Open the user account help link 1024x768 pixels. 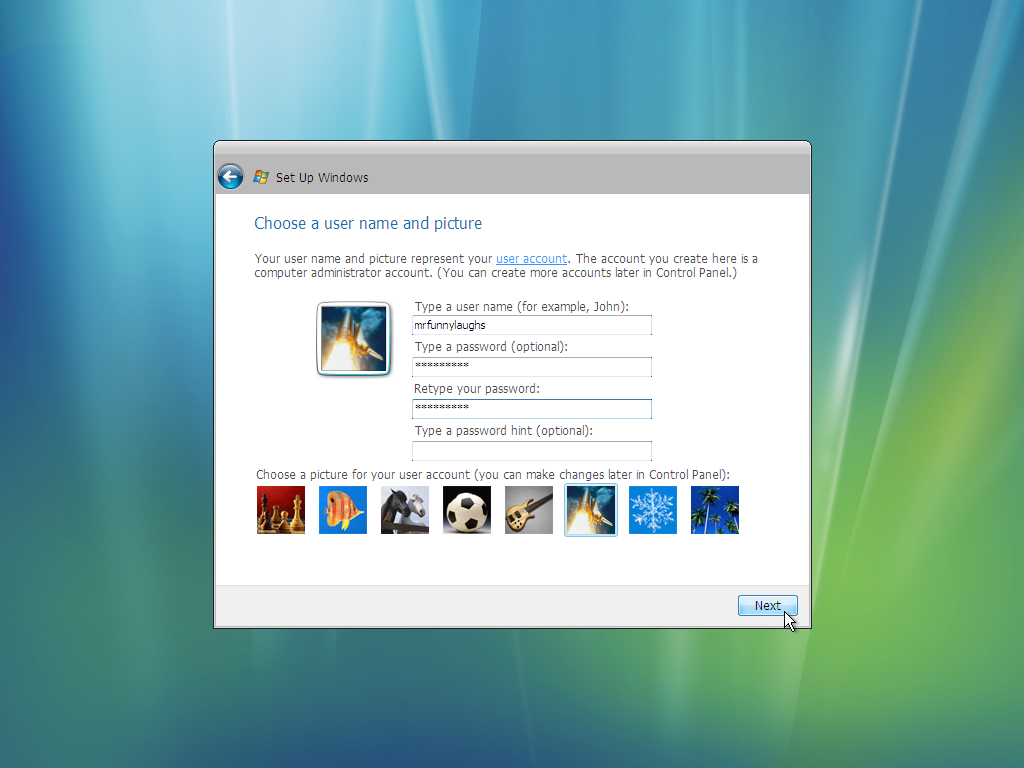click(x=532, y=259)
